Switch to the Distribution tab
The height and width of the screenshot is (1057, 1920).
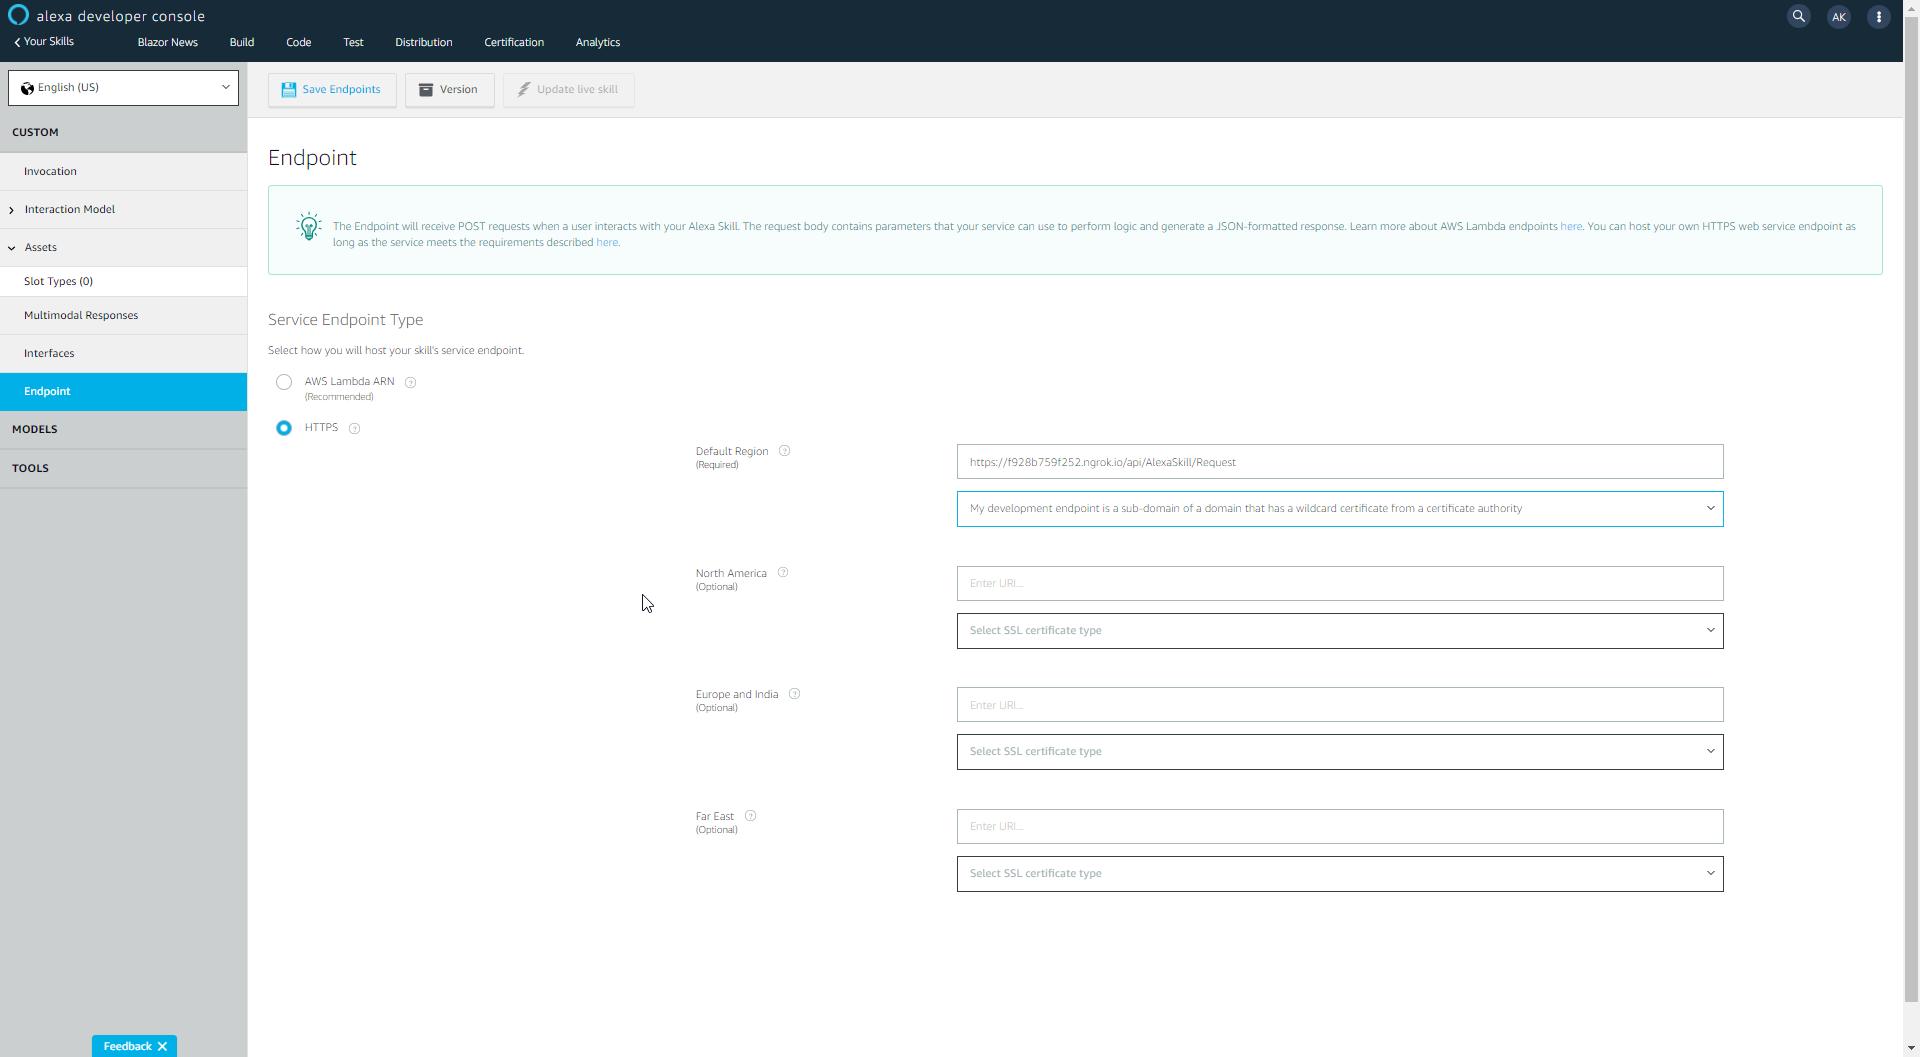pos(423,42)
